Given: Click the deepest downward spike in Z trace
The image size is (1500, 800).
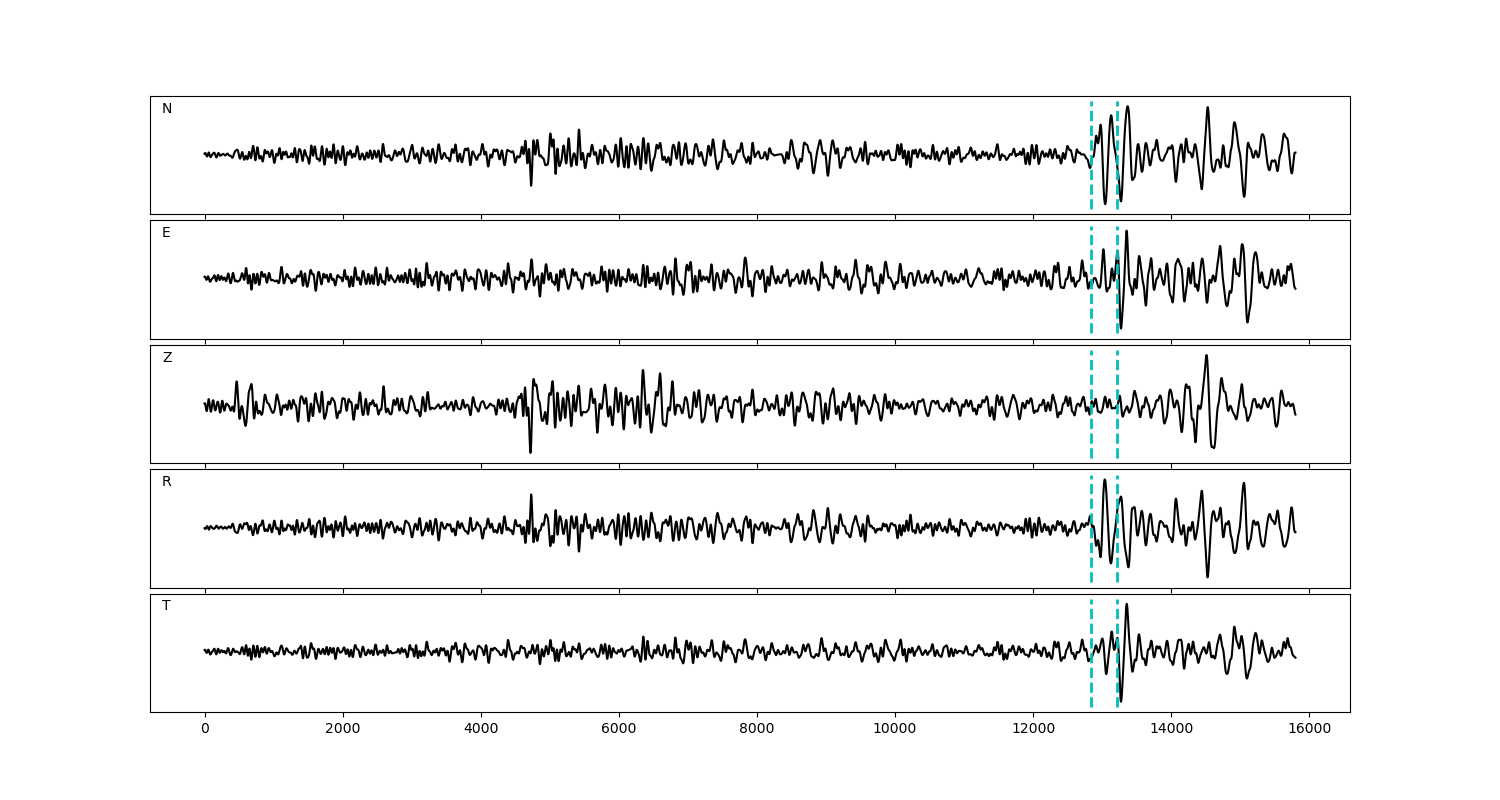Looking at the screenshot, I should click(x=530, y=452).
